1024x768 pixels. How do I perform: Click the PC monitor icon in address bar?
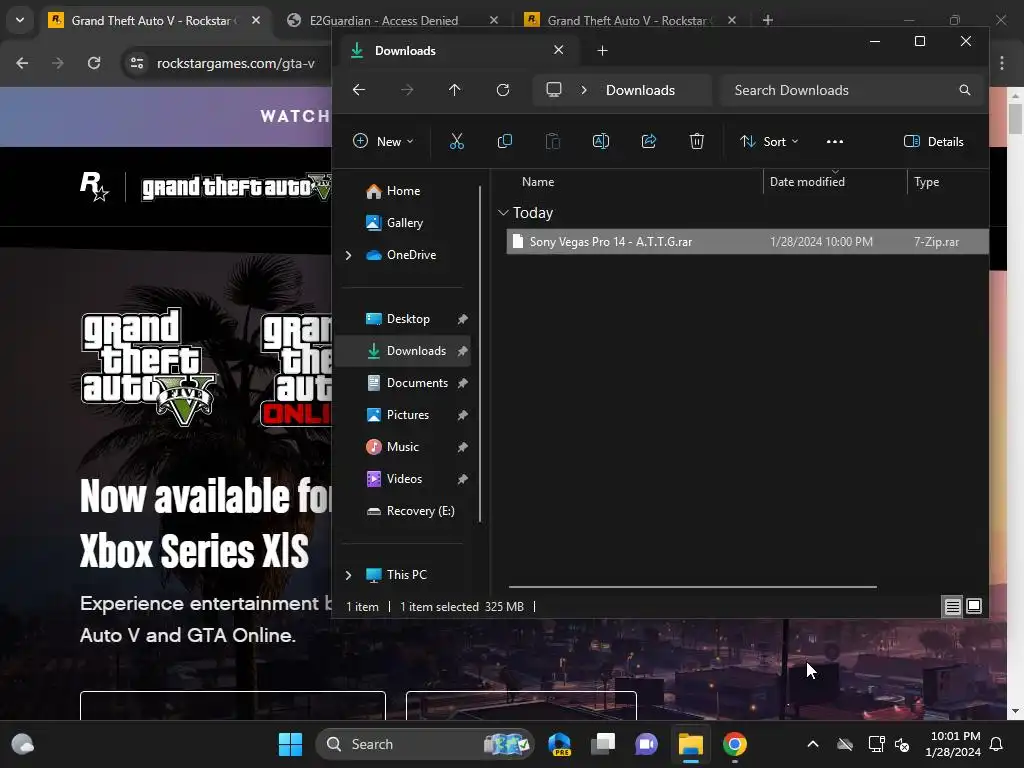click(554, 89)
